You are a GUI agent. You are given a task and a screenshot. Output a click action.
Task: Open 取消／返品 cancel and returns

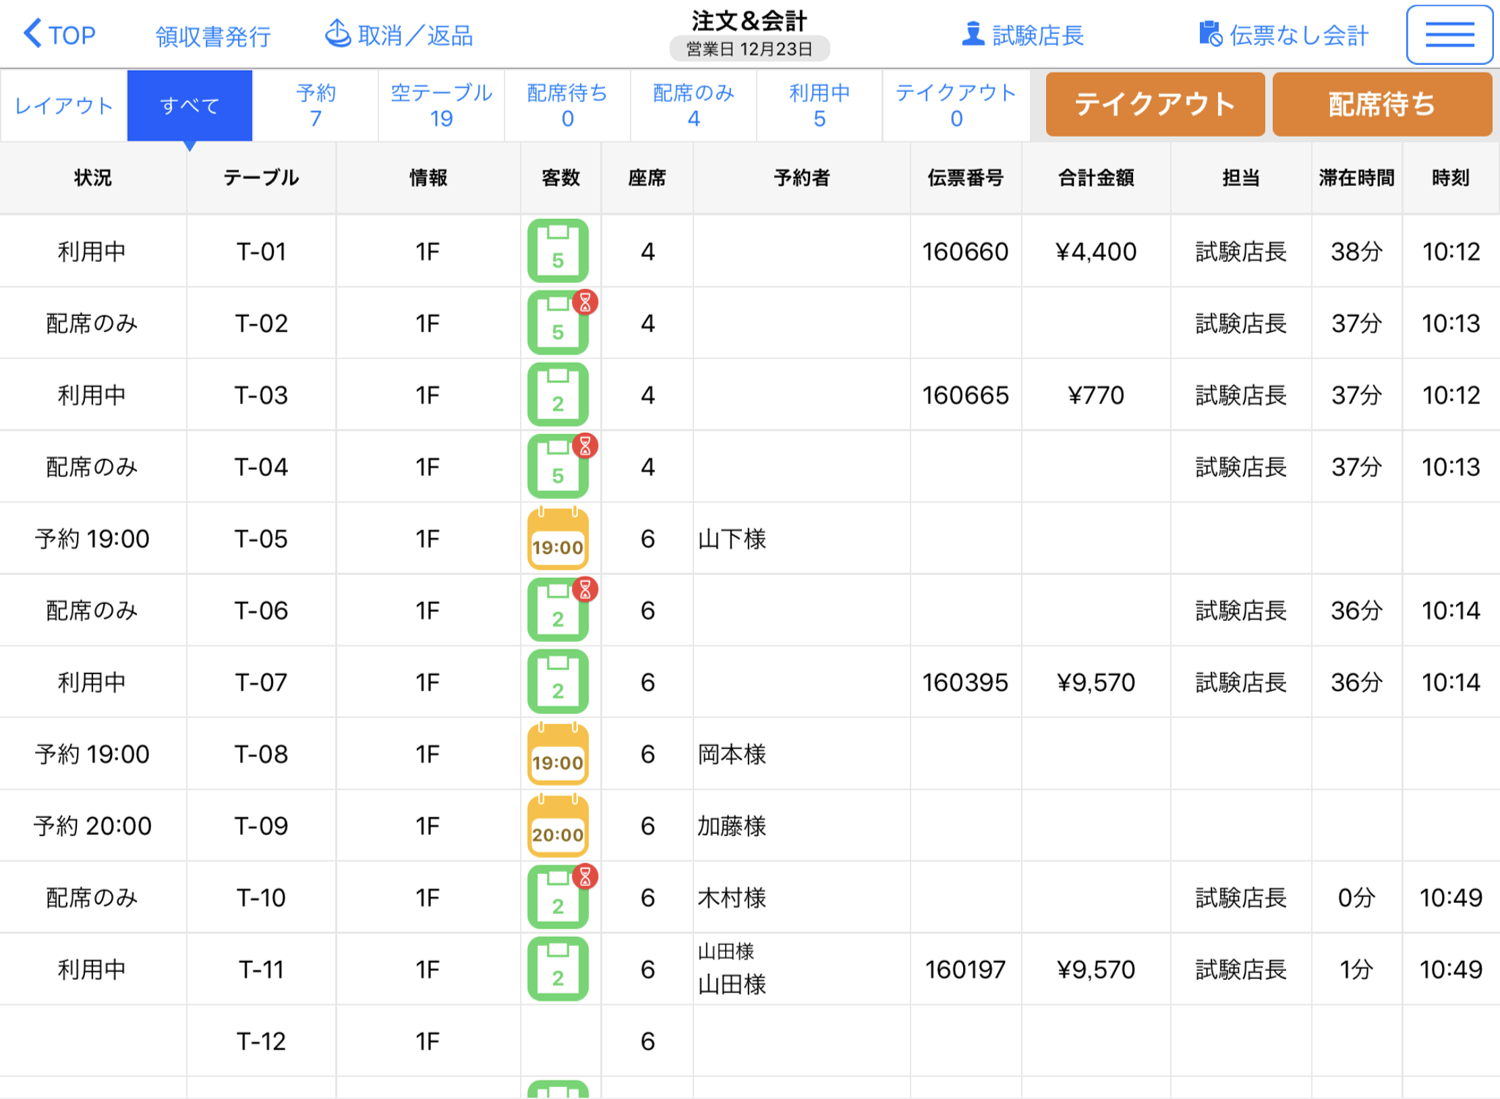[399, 35]
